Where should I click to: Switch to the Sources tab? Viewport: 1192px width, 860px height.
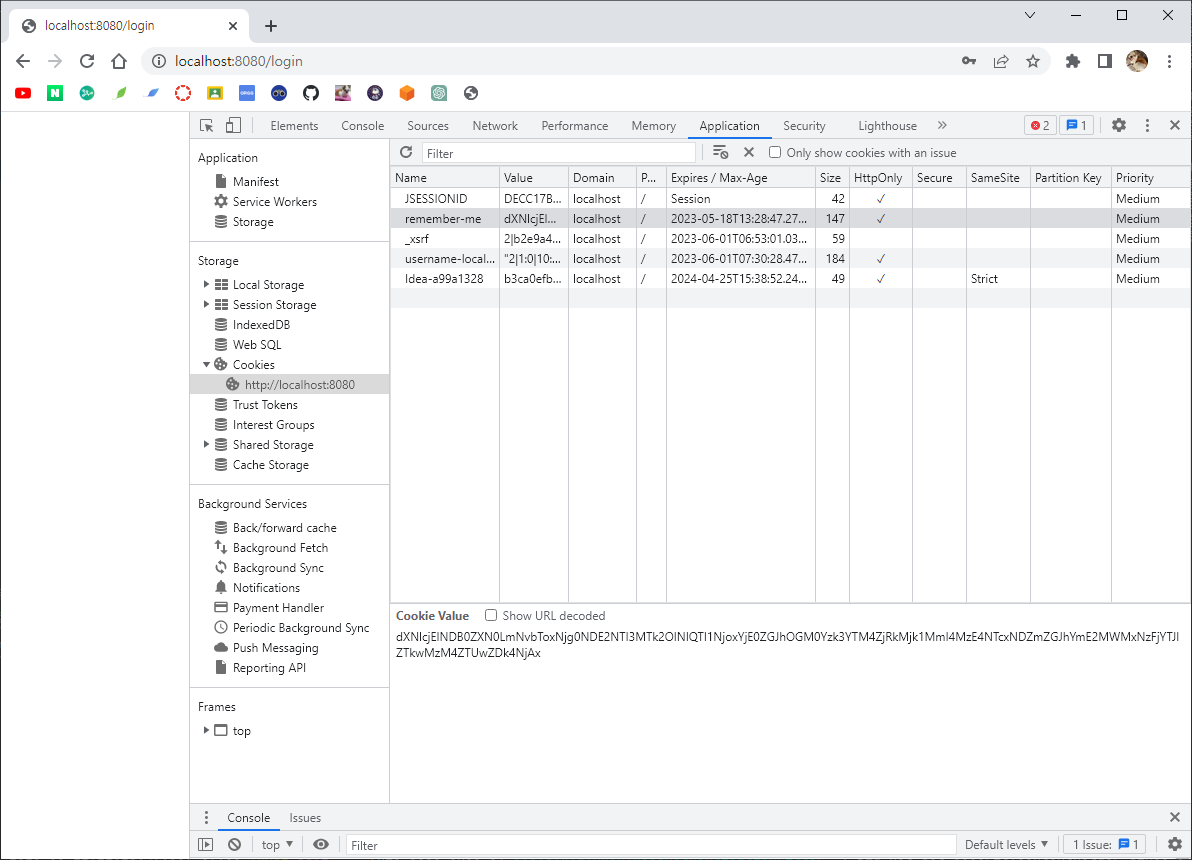coord(428,125)
